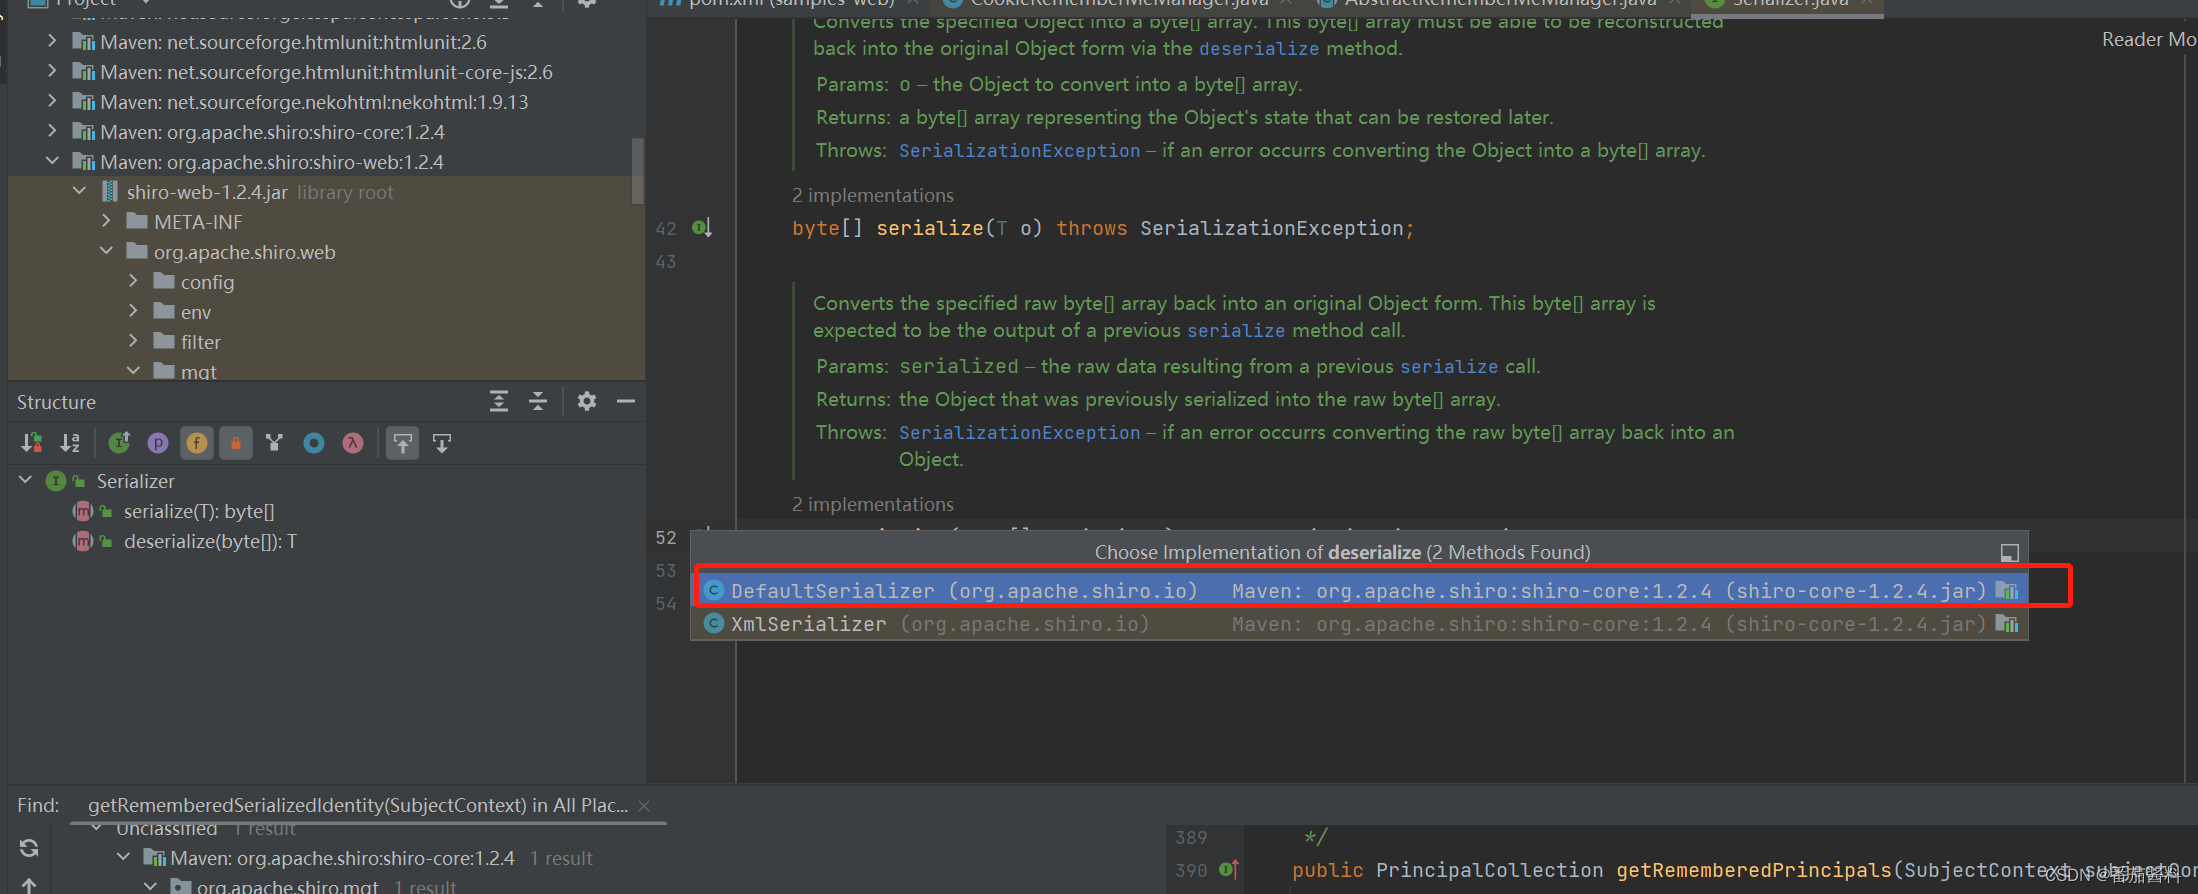Toggle Show Properties purple p icon
Image resolution: width=2198 pixels, height=894 pixels.
pos(158,443)
